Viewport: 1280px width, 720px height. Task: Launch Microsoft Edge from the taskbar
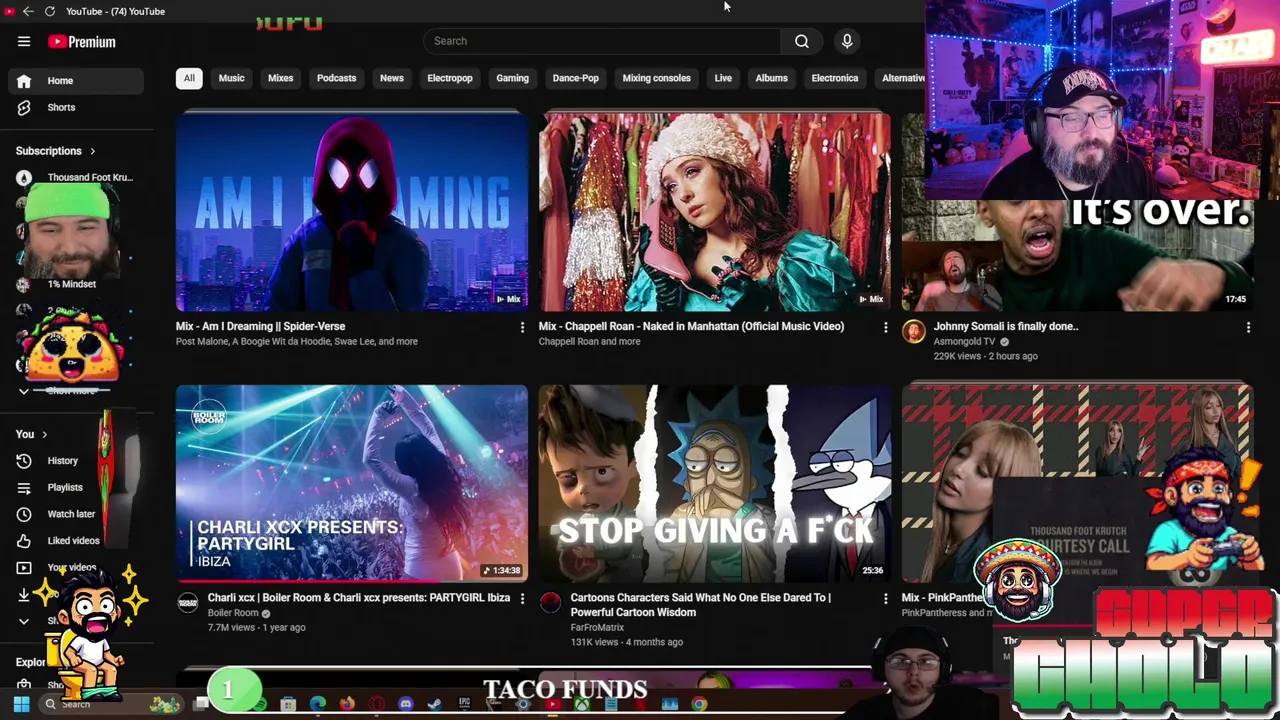point(318,704)
